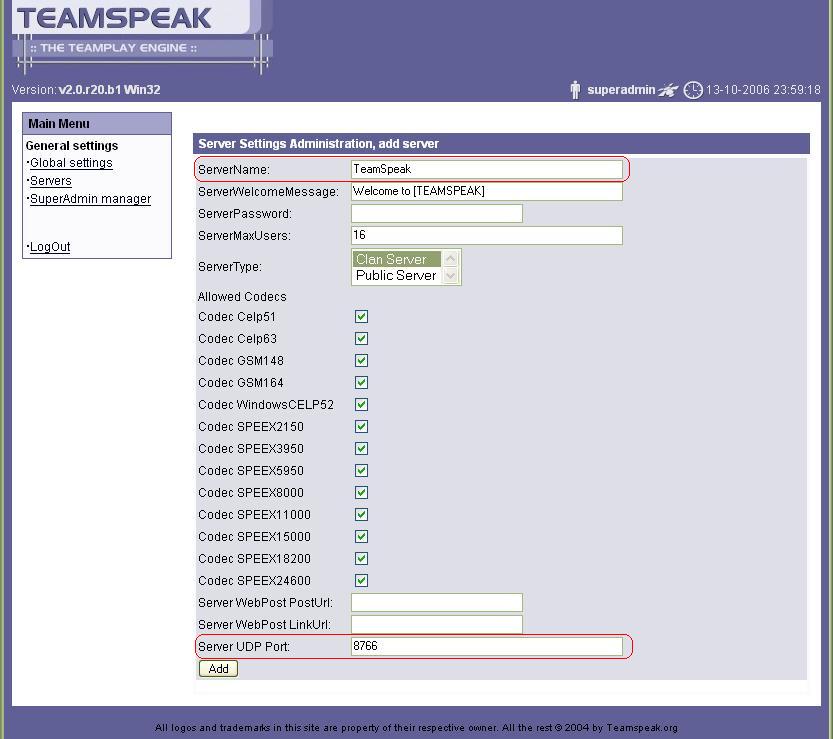Click the Main Menu header
This screenshot has height=739, width=833.
coord(97,124)
